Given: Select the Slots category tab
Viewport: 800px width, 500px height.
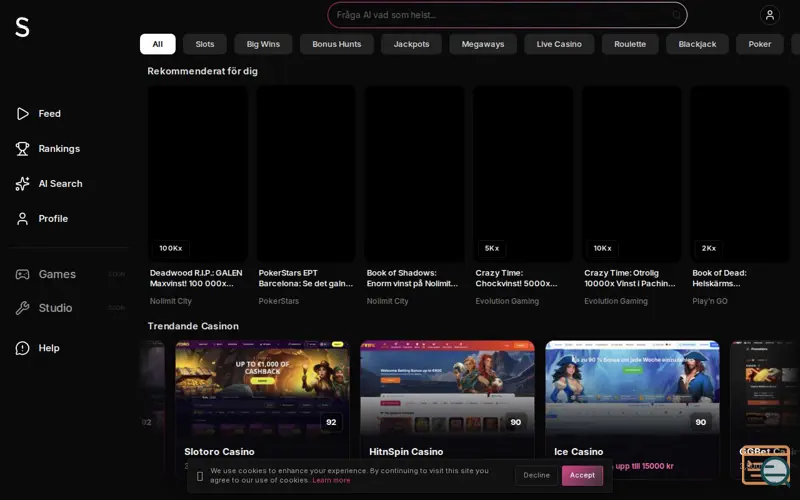Looking at the screenshot, I should 205,44.
